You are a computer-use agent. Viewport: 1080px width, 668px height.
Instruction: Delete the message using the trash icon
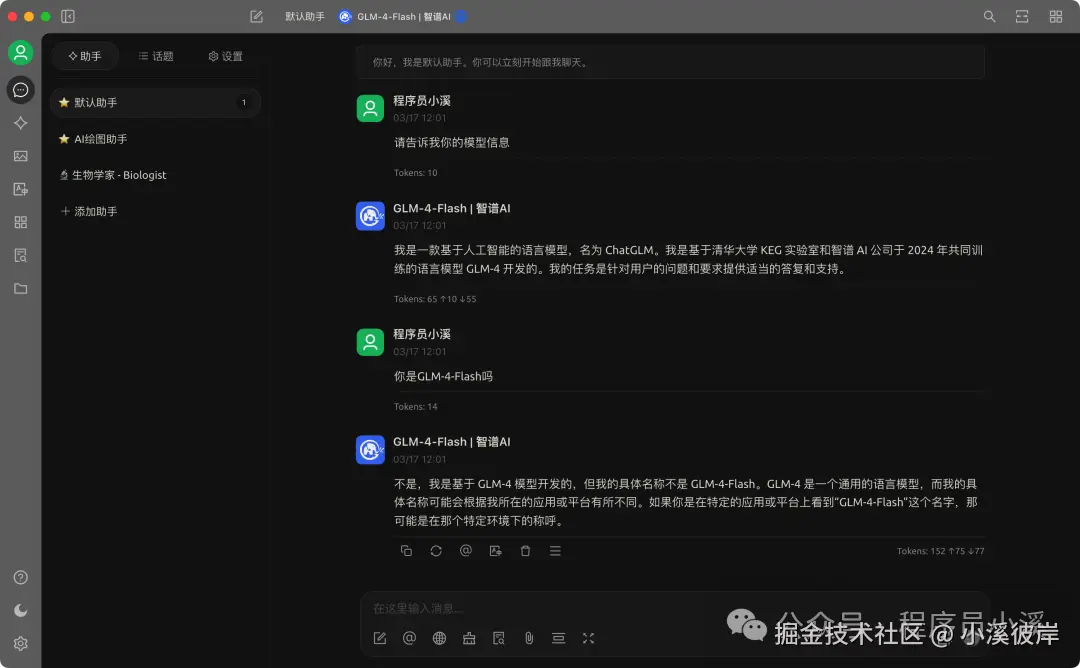[x=525, y=550]
